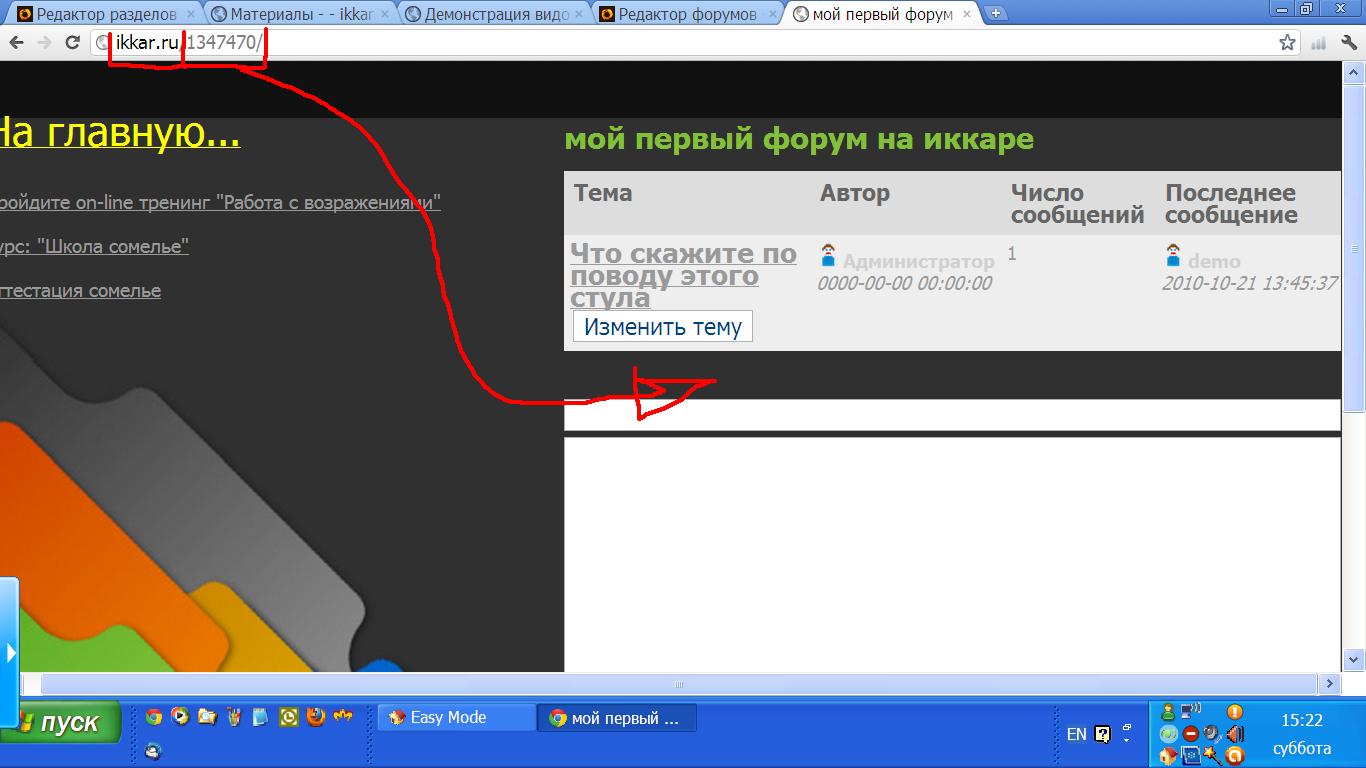Open the new tab button
Image resolution: width=1366 pixels, height=768 pixels.
[x=996, y=14]
